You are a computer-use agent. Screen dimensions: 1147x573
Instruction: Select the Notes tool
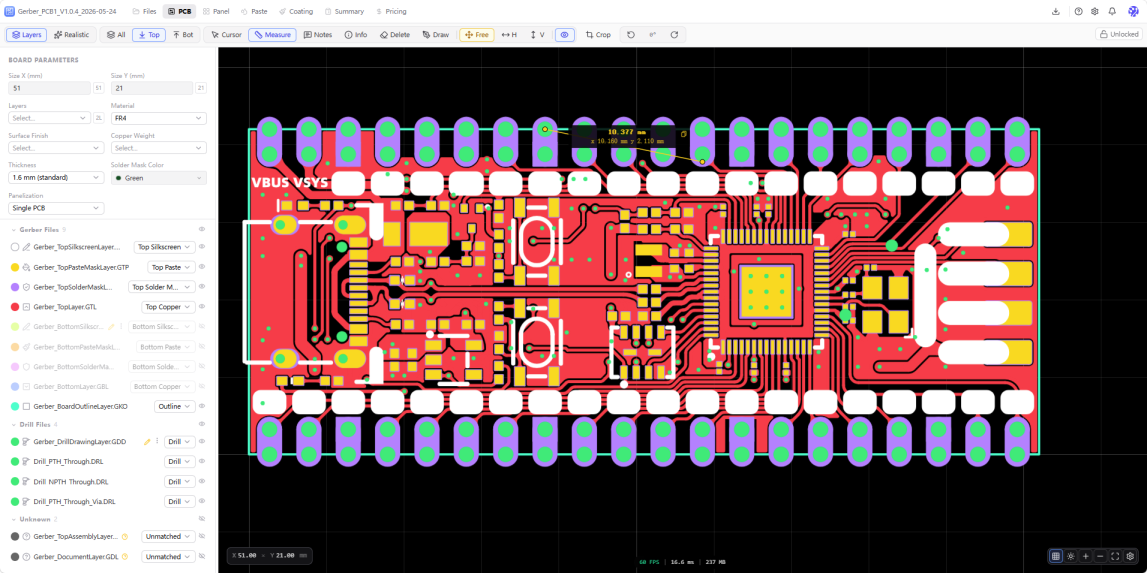pos(317,34)
